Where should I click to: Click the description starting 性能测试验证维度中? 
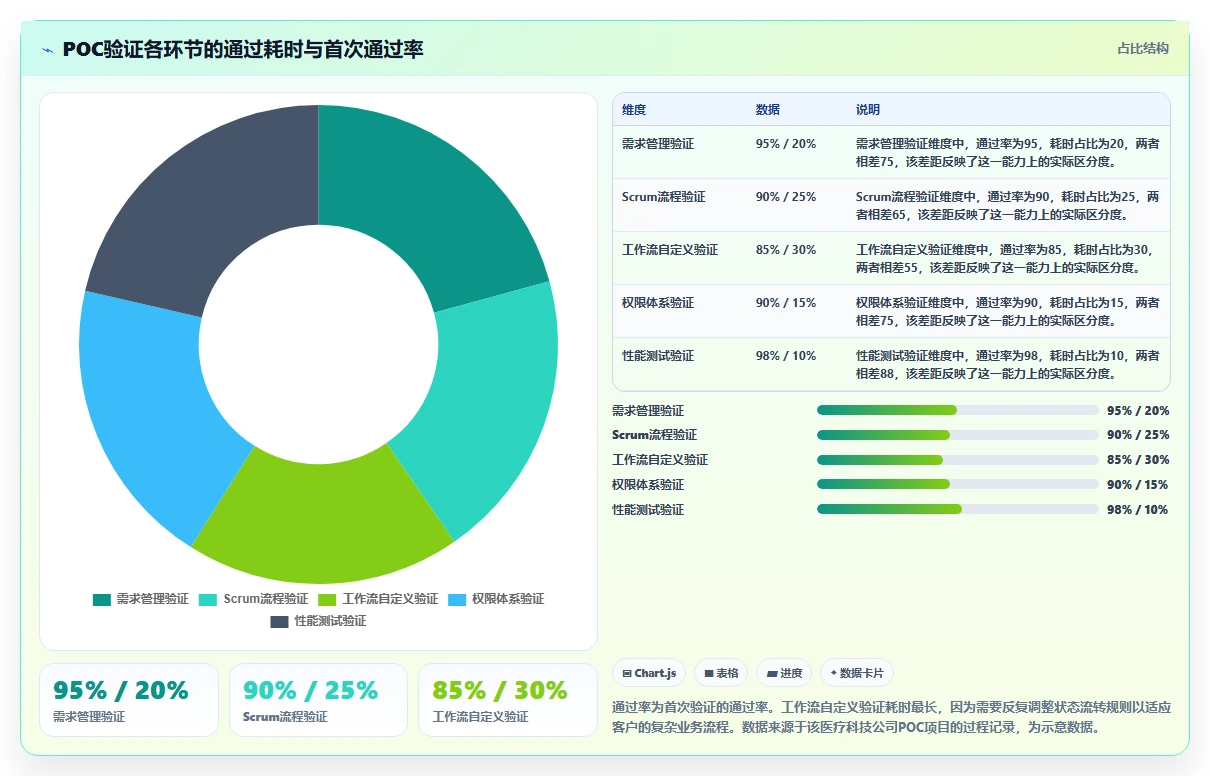click(1008, 365)
